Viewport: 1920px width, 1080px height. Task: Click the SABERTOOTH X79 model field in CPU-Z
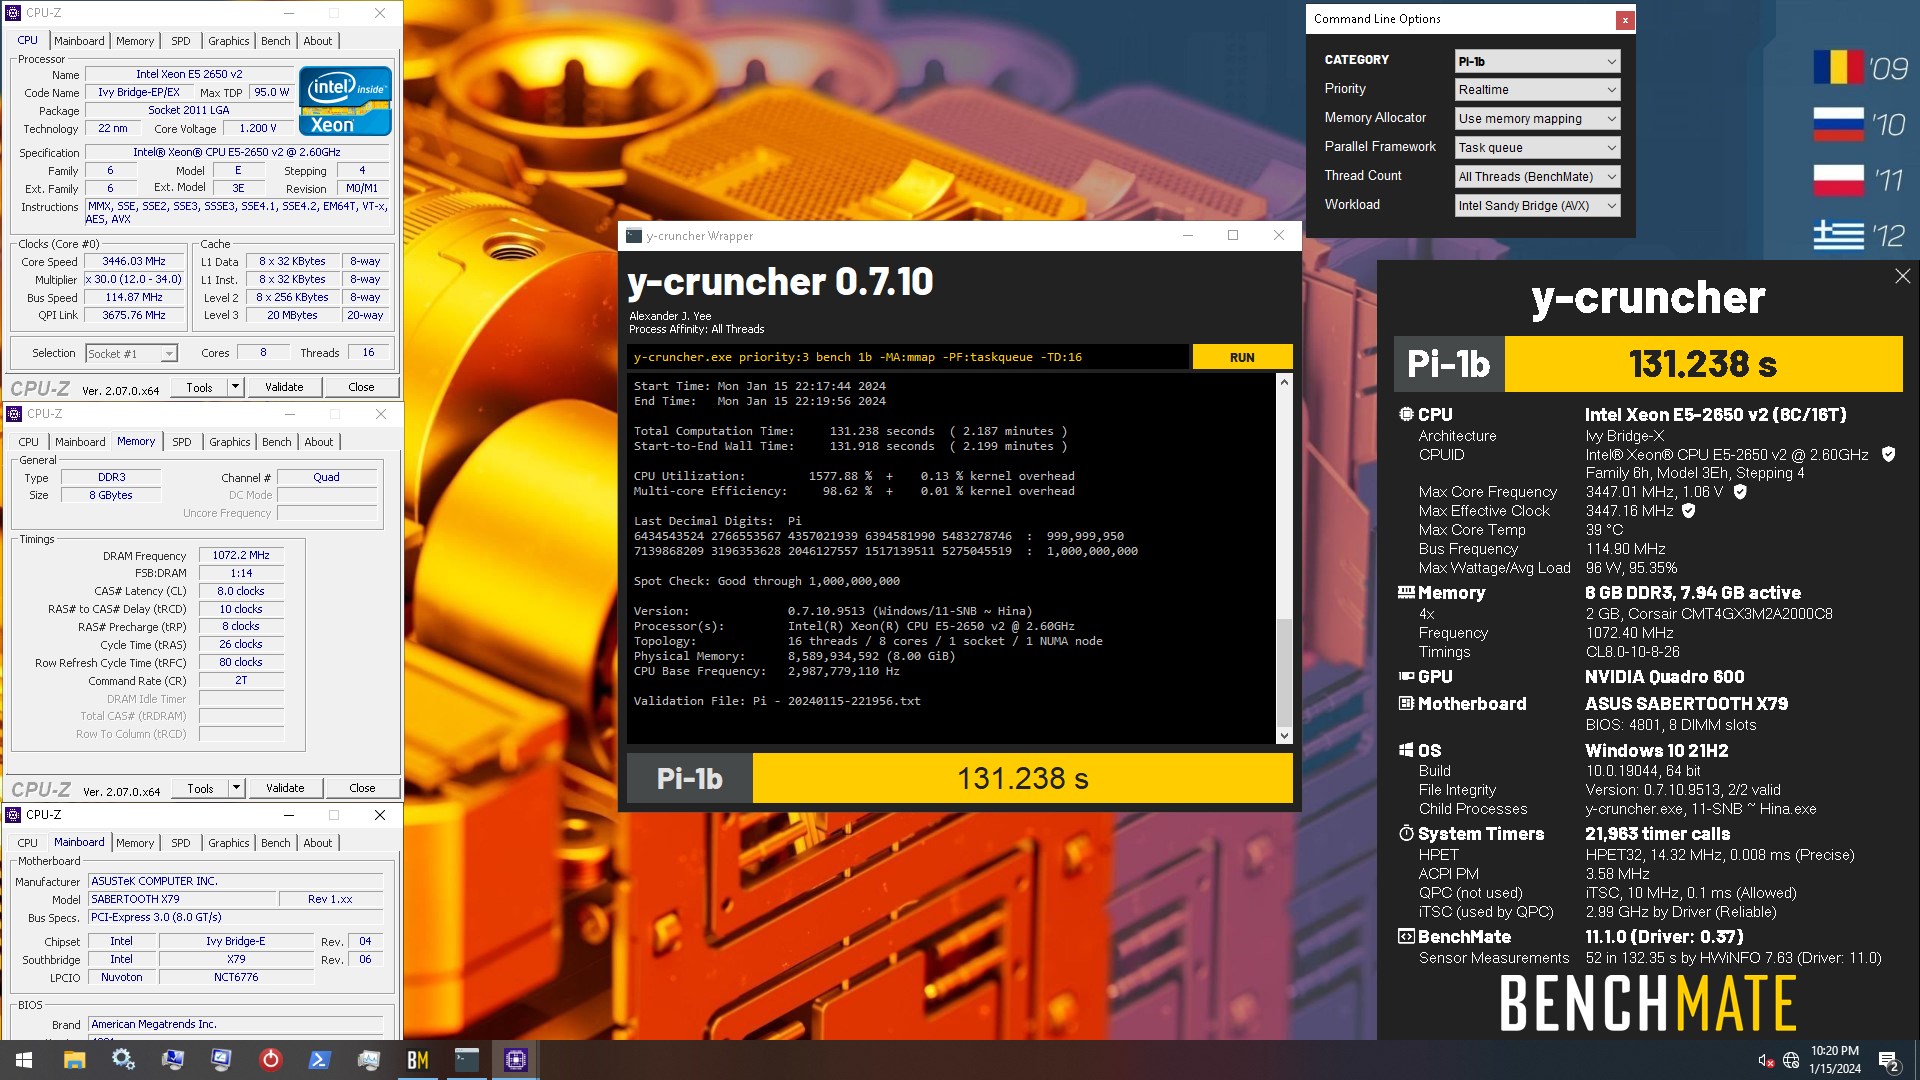coord(182,899)
